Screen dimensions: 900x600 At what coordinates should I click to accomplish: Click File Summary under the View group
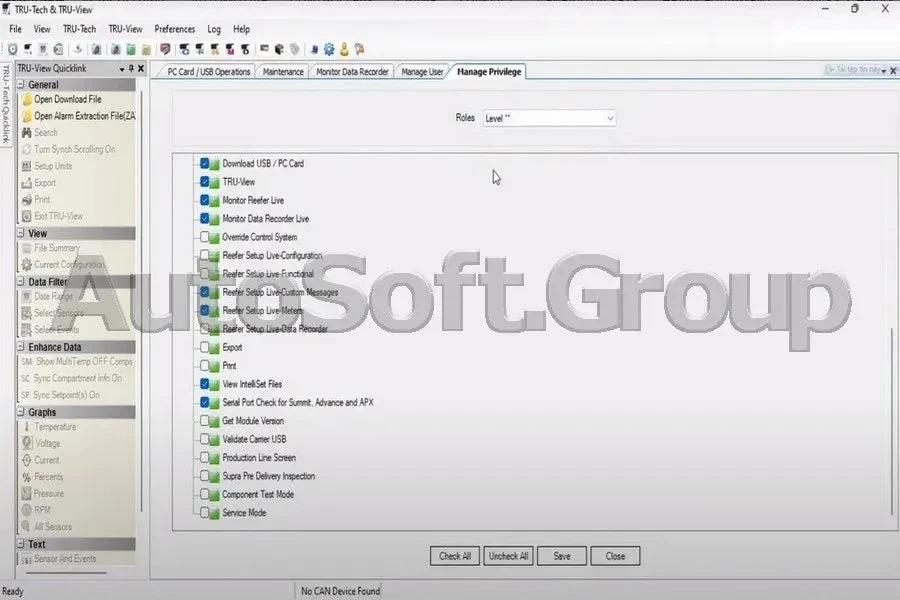(51, 248)
